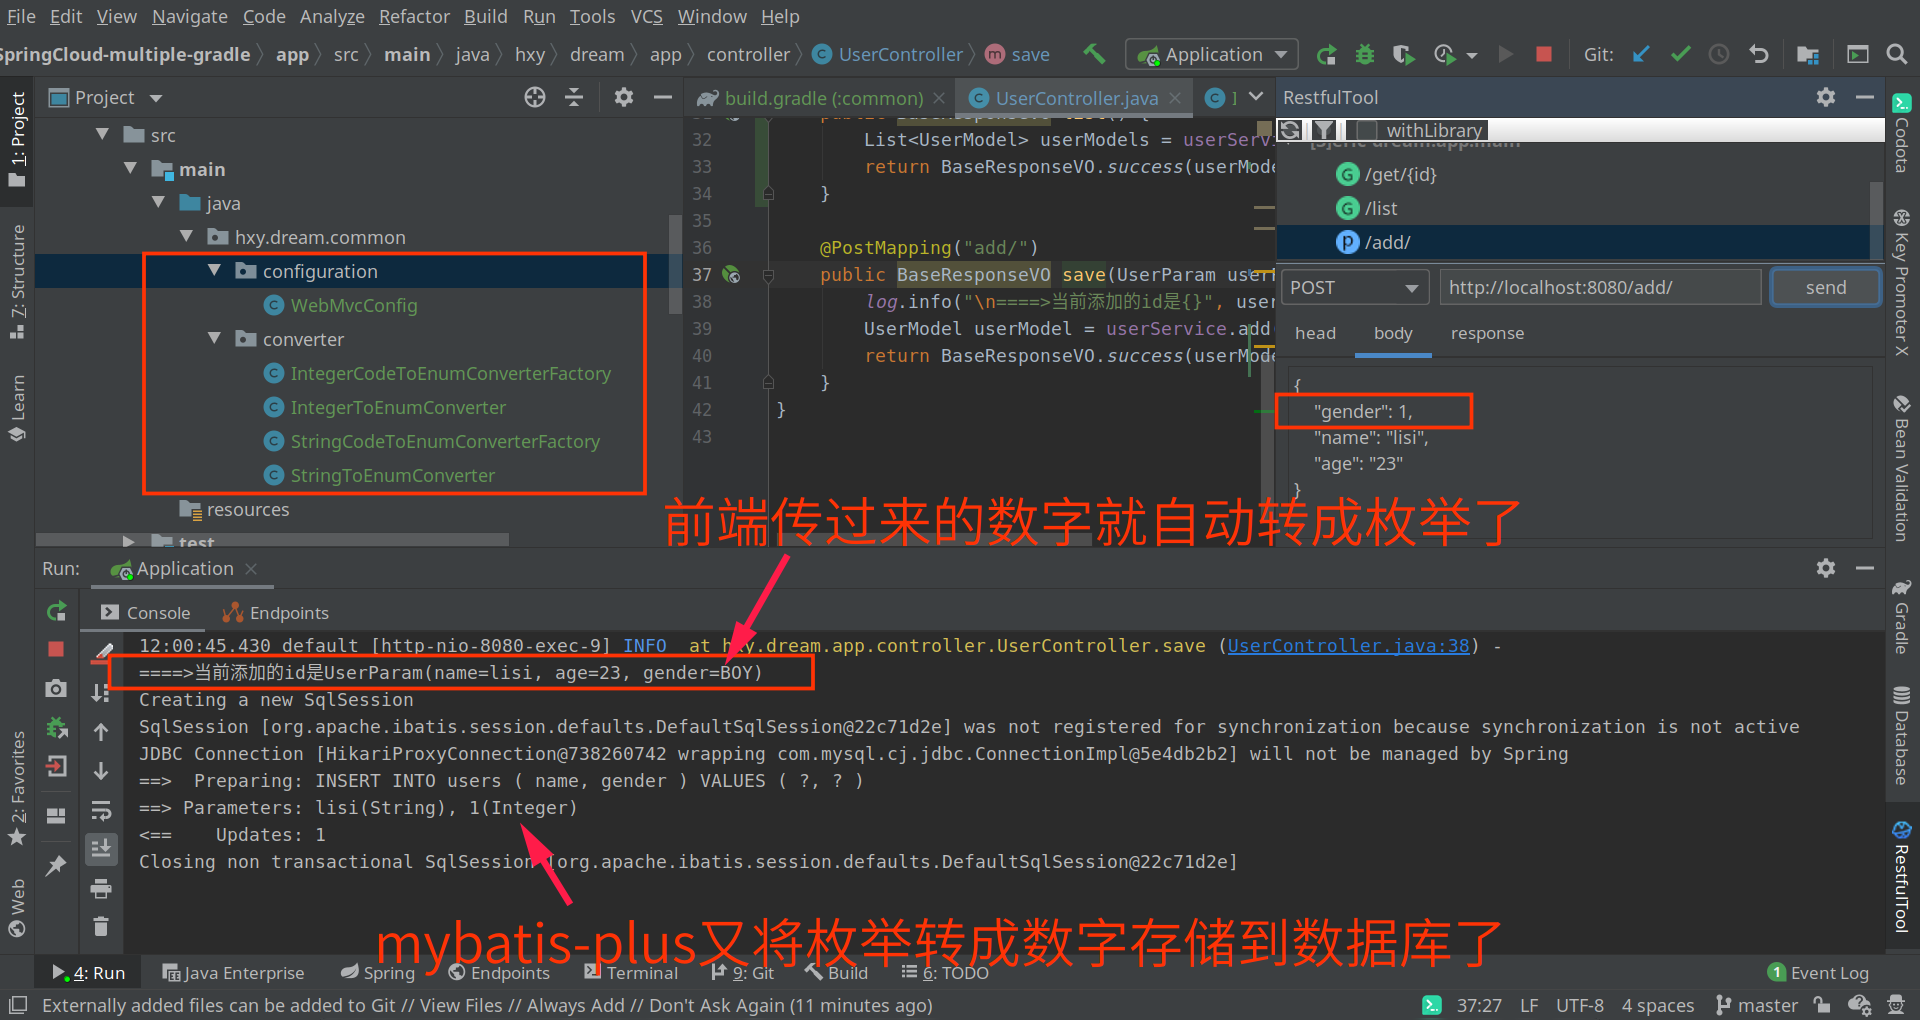Show hidden editor tabs dropdown
Viewport: 1920px width, 1020px height.
(1257, 97)
